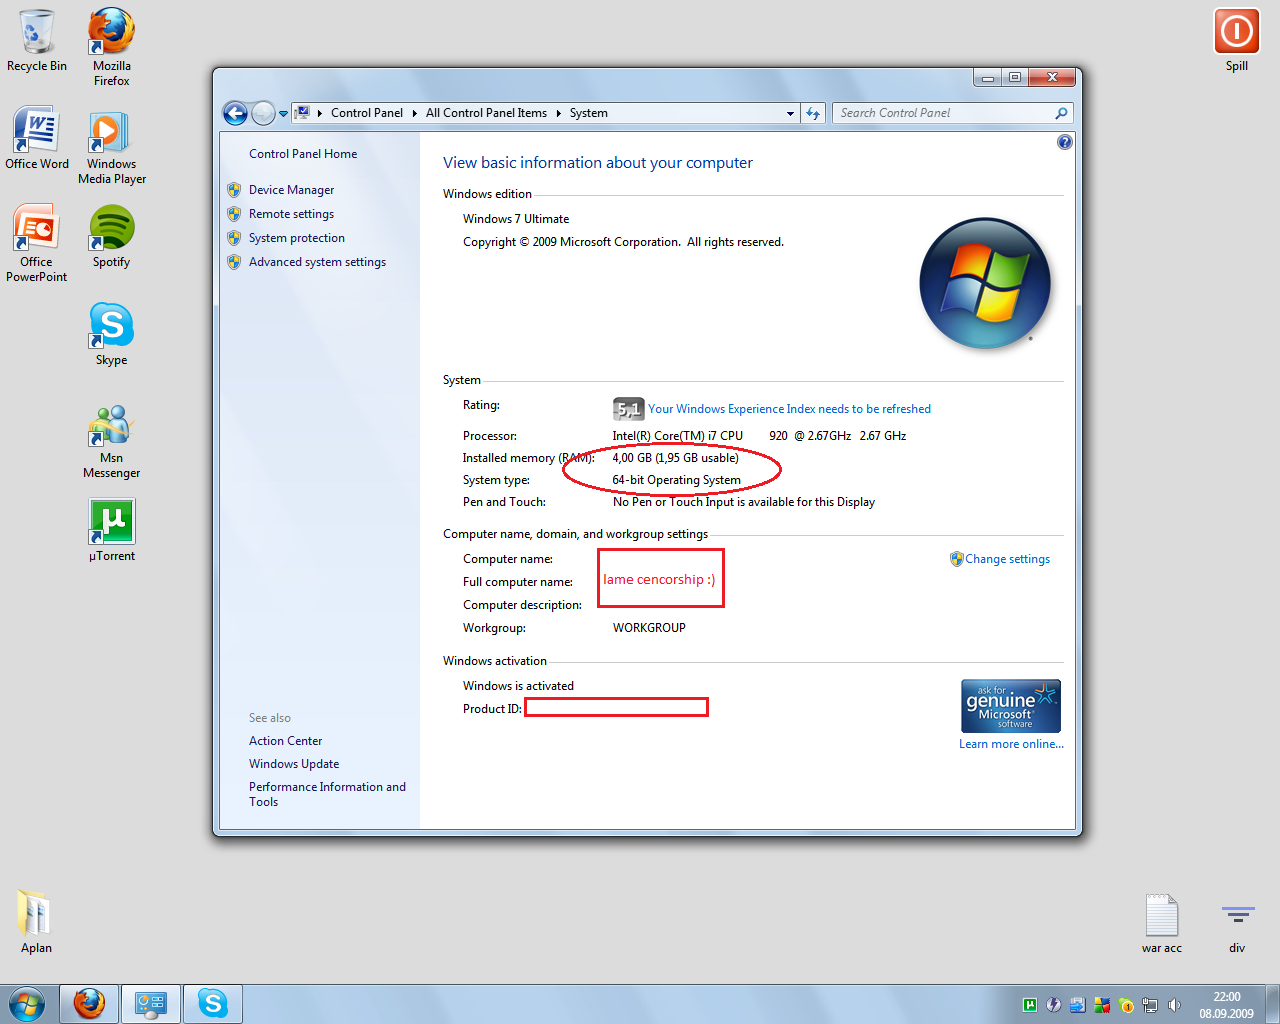Select the µTorrent desktop shortcut

point(112,530)
